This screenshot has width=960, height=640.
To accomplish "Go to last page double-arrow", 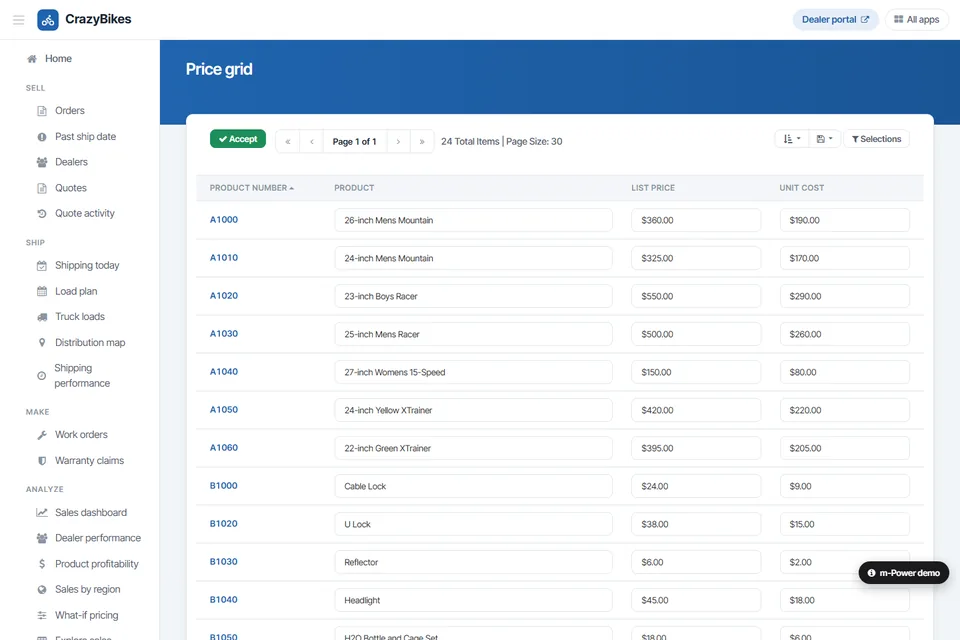I will click(422, 141).
